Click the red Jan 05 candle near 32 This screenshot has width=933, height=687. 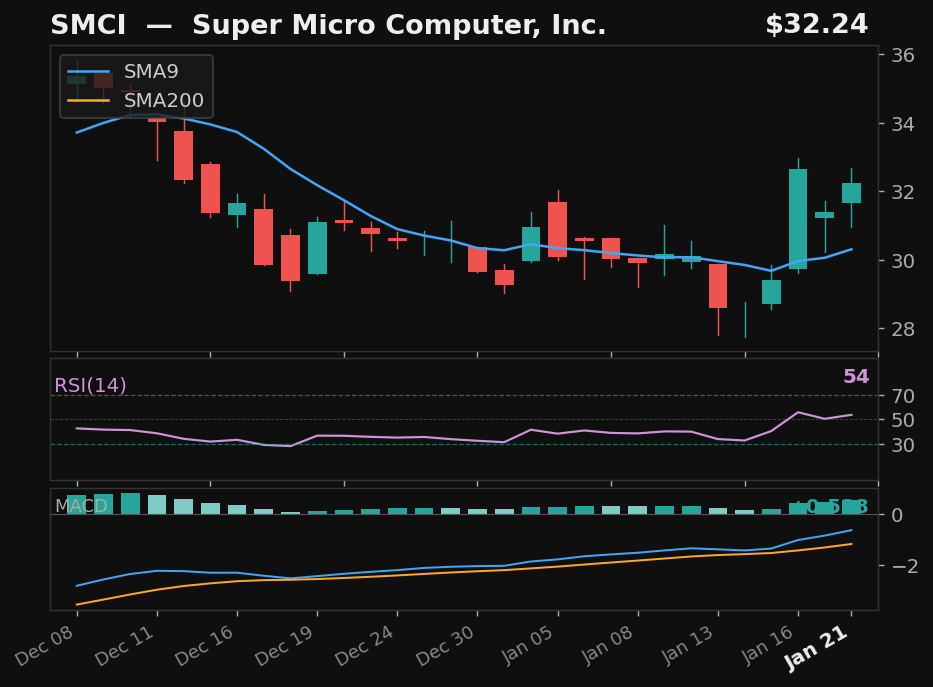click(x=558, y=230)
